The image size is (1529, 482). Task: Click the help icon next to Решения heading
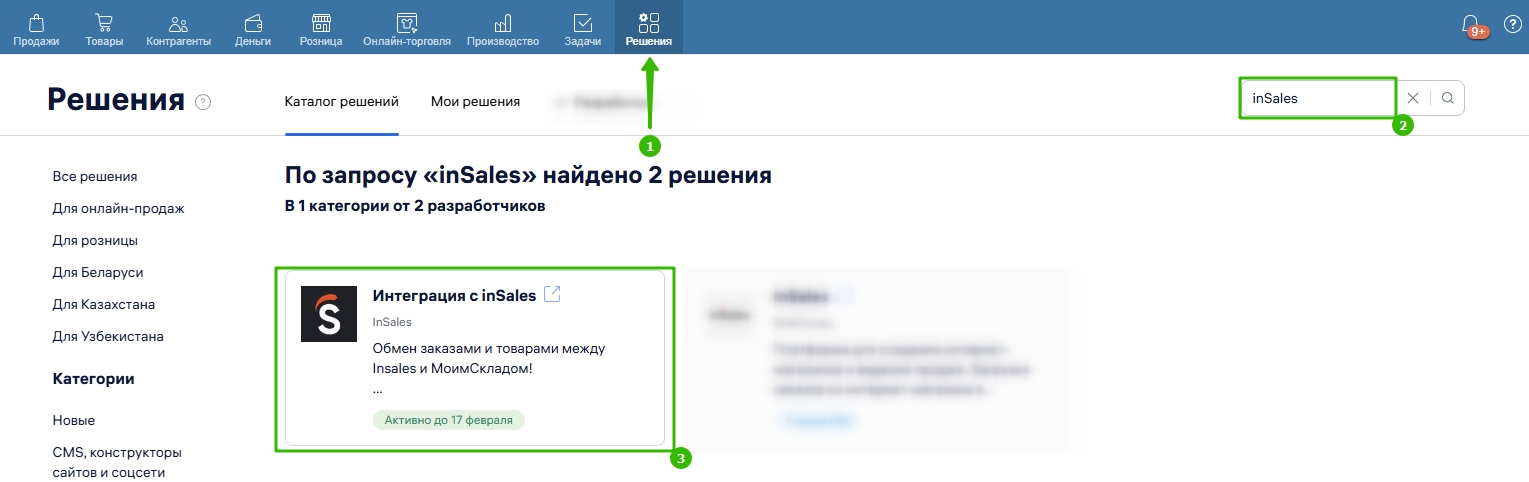(x=203, y=102)
